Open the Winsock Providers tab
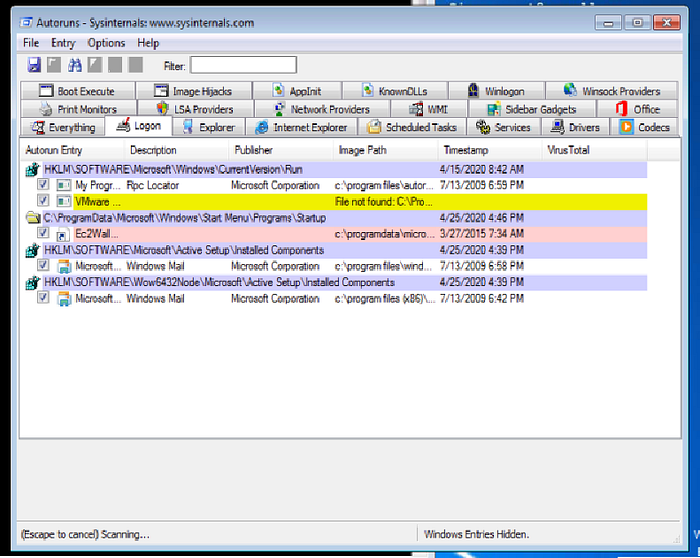This screenshot has height=558, width=700. point(612,91)
